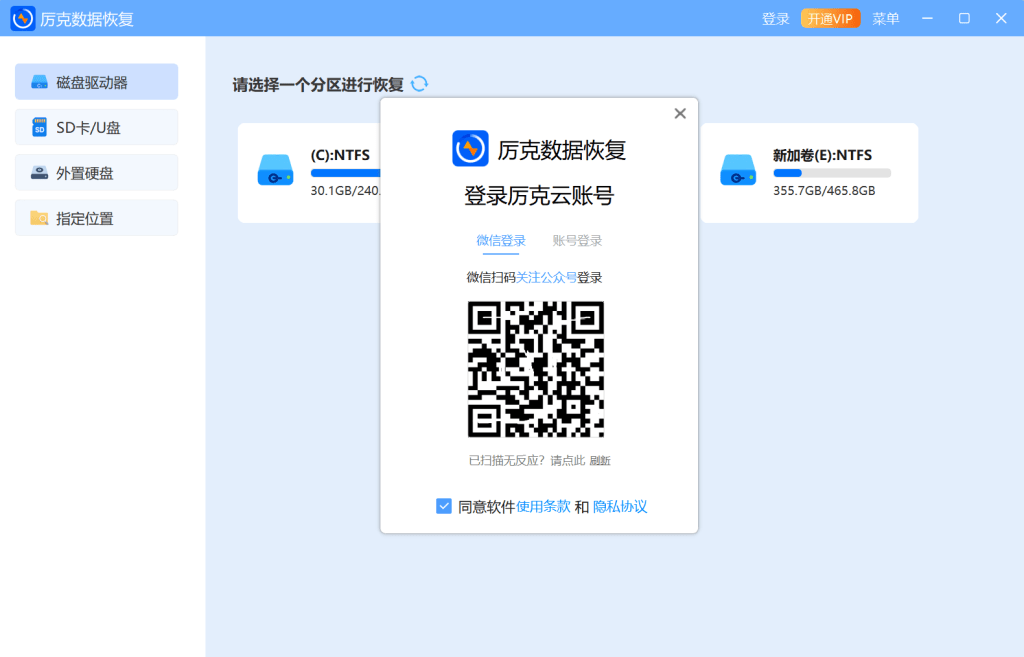
Task: Open the 菜单 menu in title bar
Action: (x=886, y=19)
